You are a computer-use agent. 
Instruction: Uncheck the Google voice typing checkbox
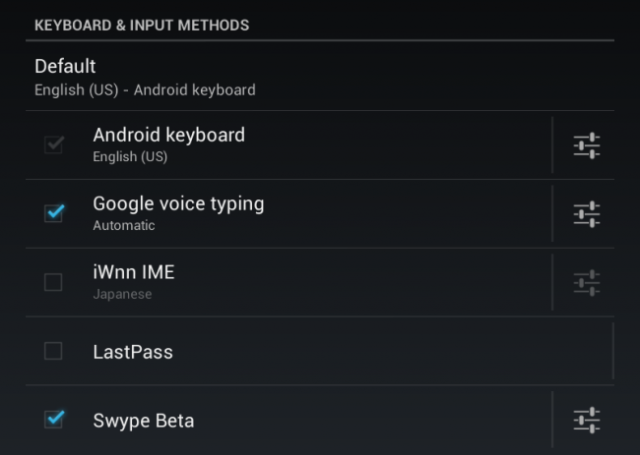(53, 213)
